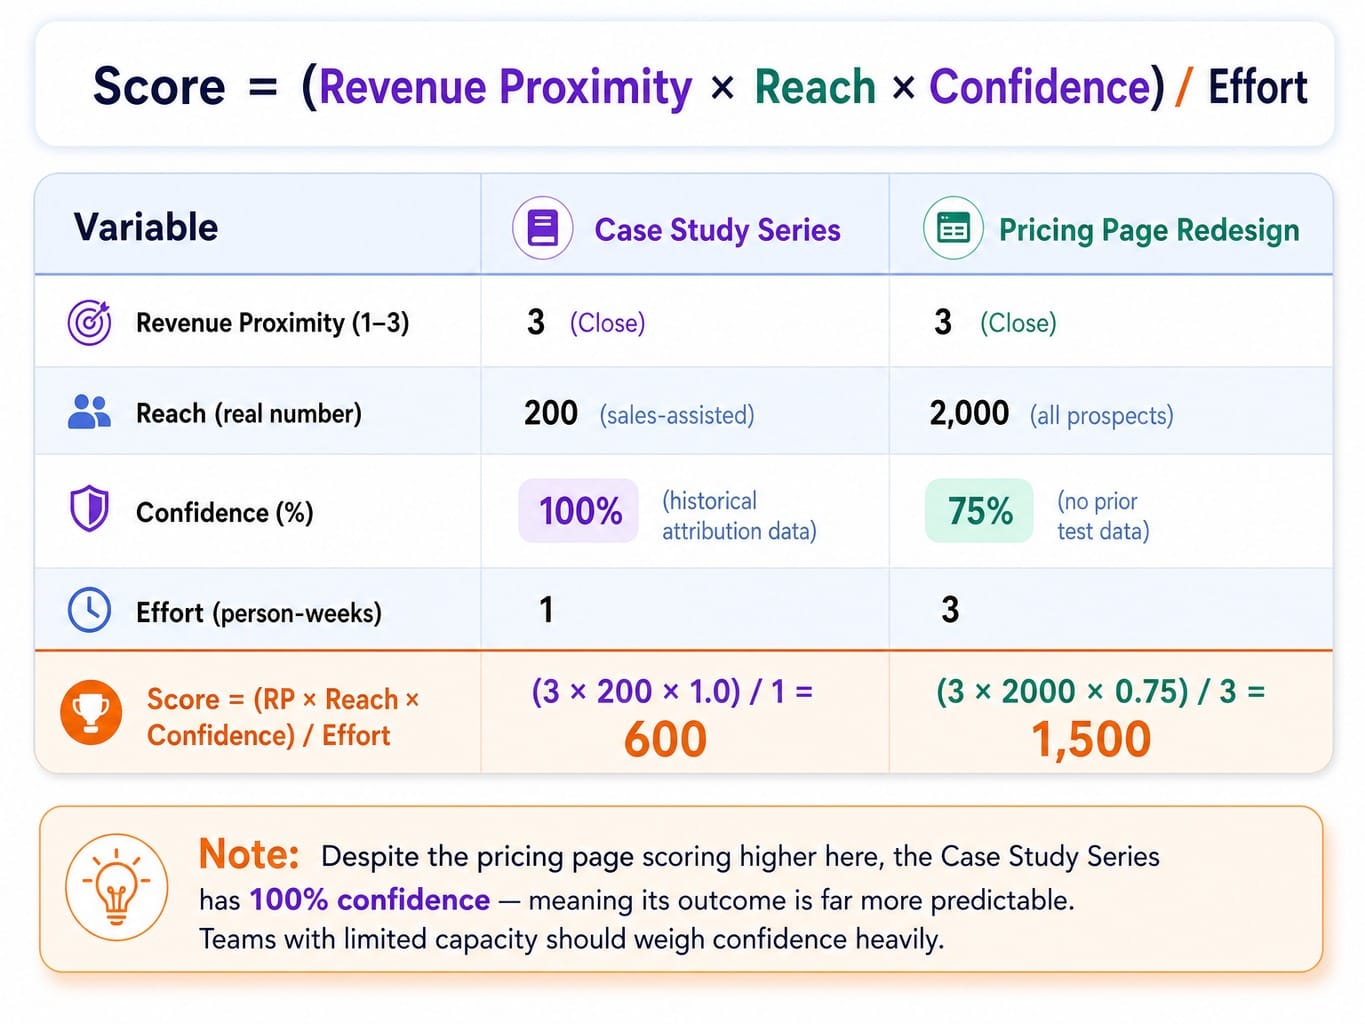Click the '(all prospects)' note
Screen dimensions: 1365x1024
(x=1102, y=415)
